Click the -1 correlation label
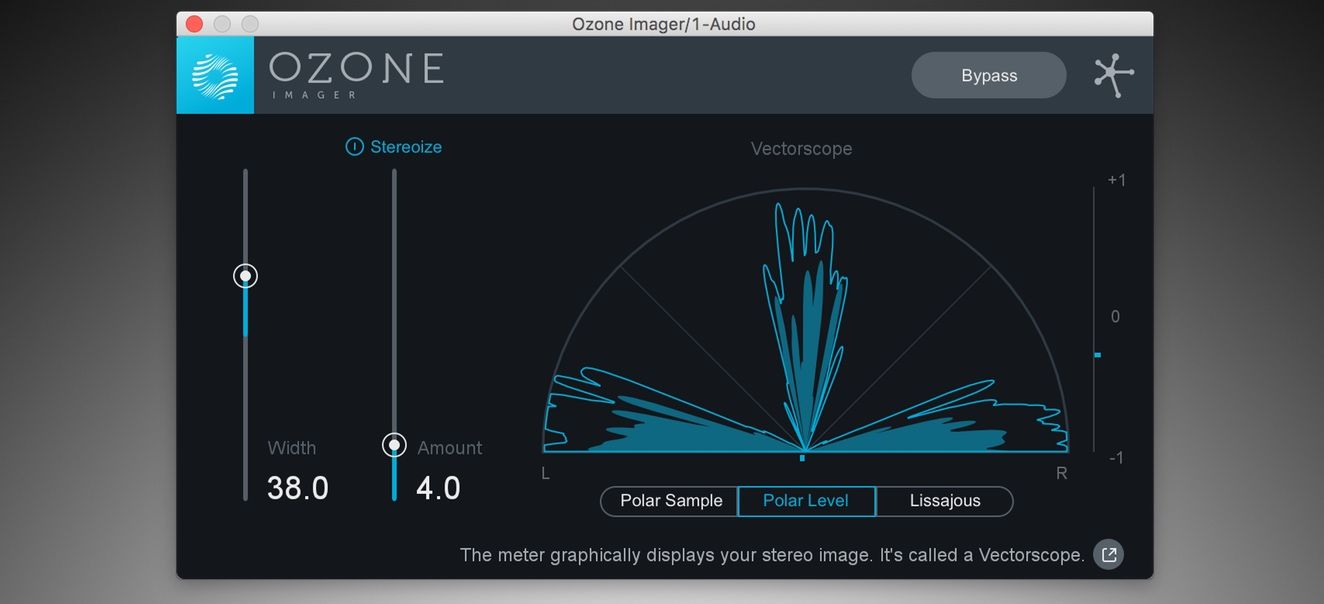 [1117, 458]
